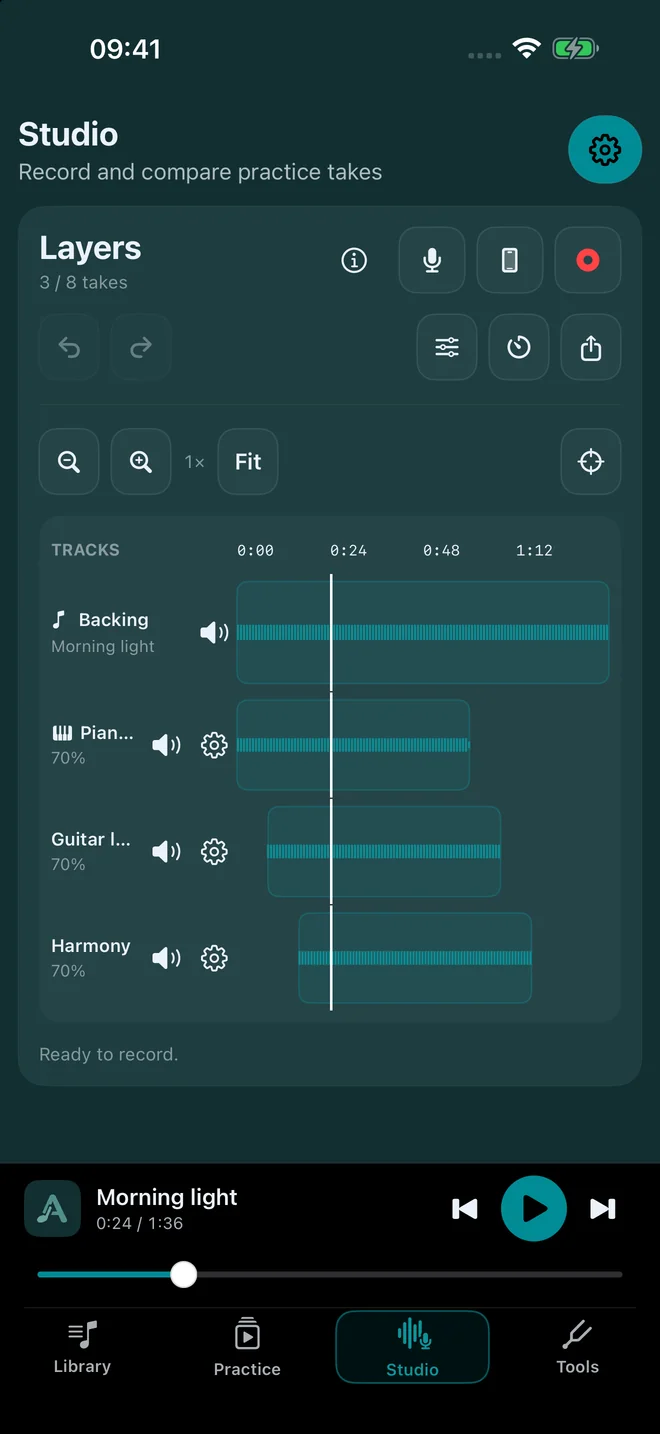This screenshot has width=660, height=1434.
Task: Tap the '3 / 8 takes' text
Action: point(83,282)
